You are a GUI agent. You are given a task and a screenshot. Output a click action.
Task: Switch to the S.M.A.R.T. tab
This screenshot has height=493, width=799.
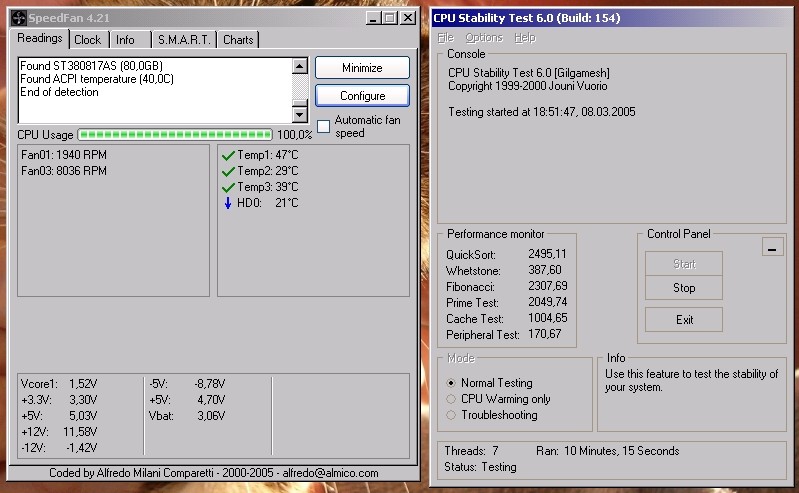click(x=184, y=40)
